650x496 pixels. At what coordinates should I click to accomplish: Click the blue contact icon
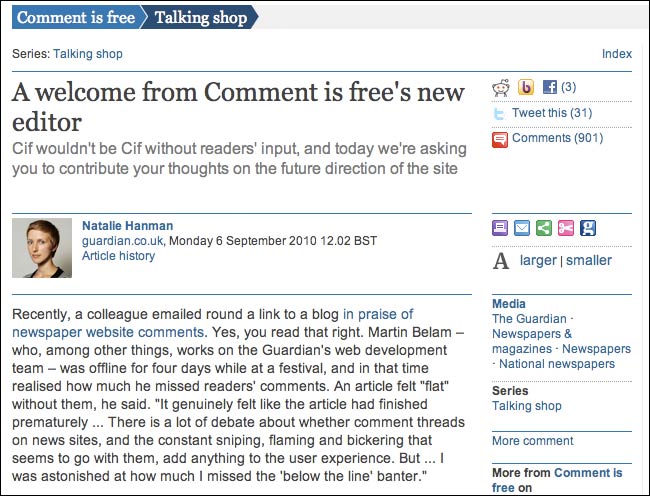588,228
